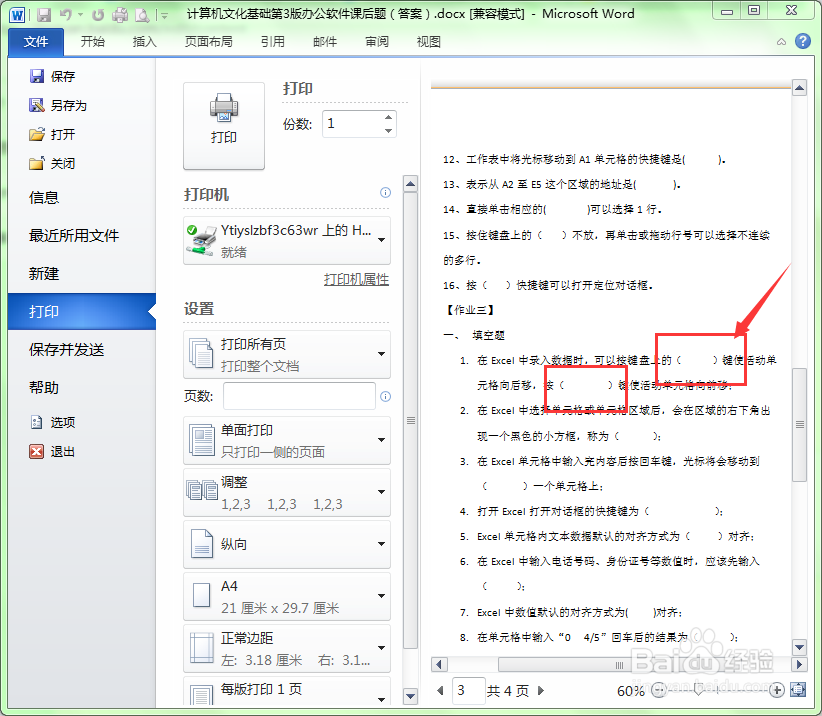Switch to the 视图 tab

point(428,41)
